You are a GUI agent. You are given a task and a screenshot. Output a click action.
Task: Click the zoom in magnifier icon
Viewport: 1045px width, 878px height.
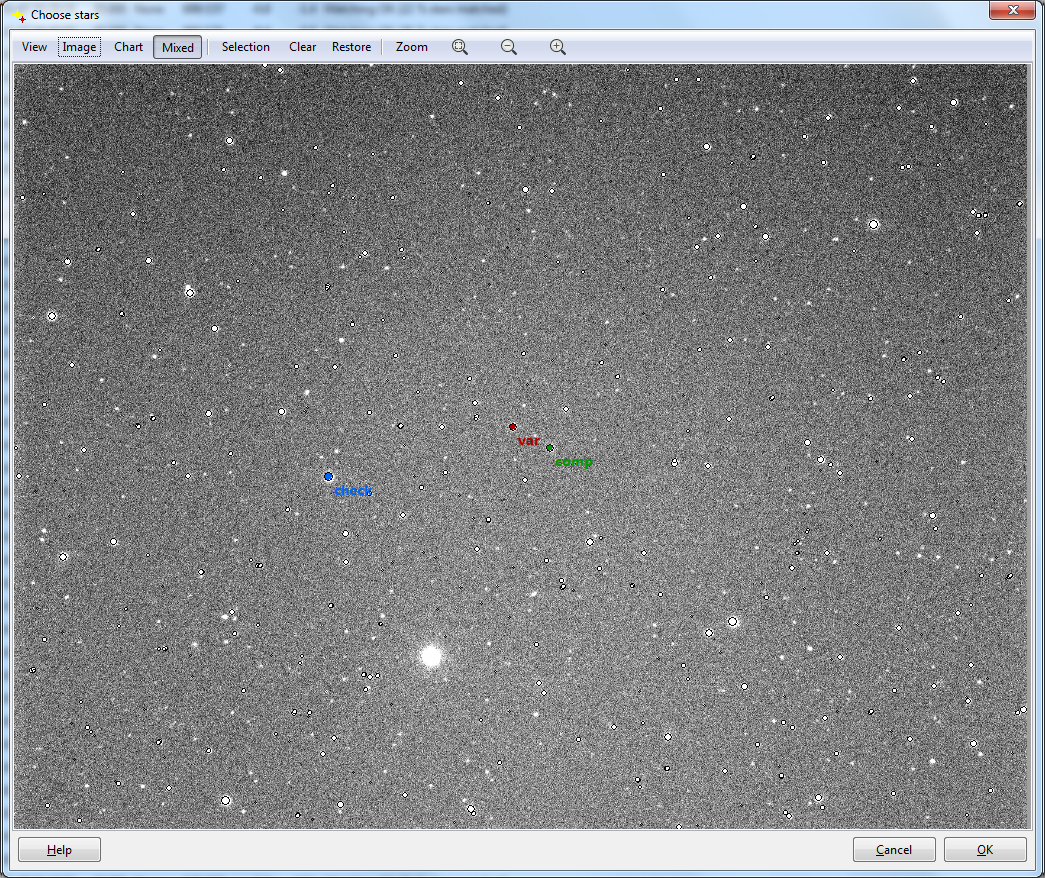558,47
